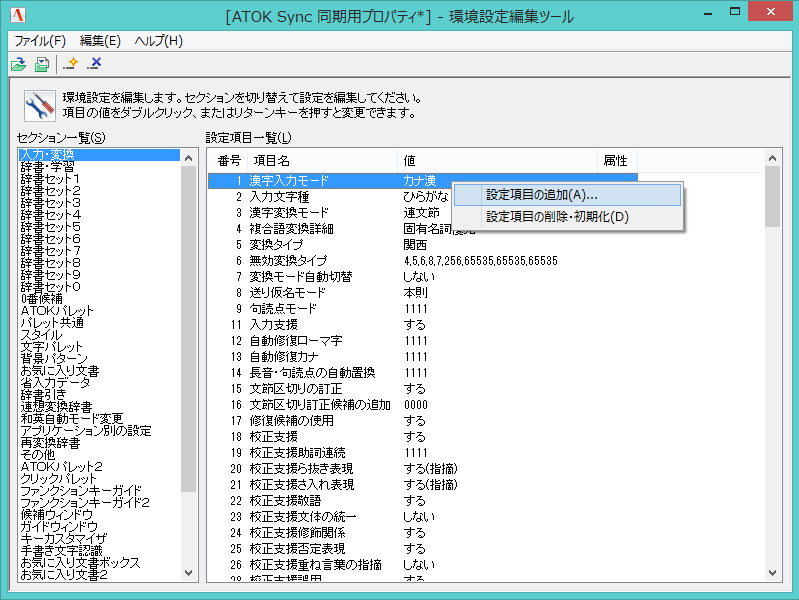Open the ファイル(F) menu
Image resolution: width=799 pixels, height=600 pixels.
(x=40, y=41)
